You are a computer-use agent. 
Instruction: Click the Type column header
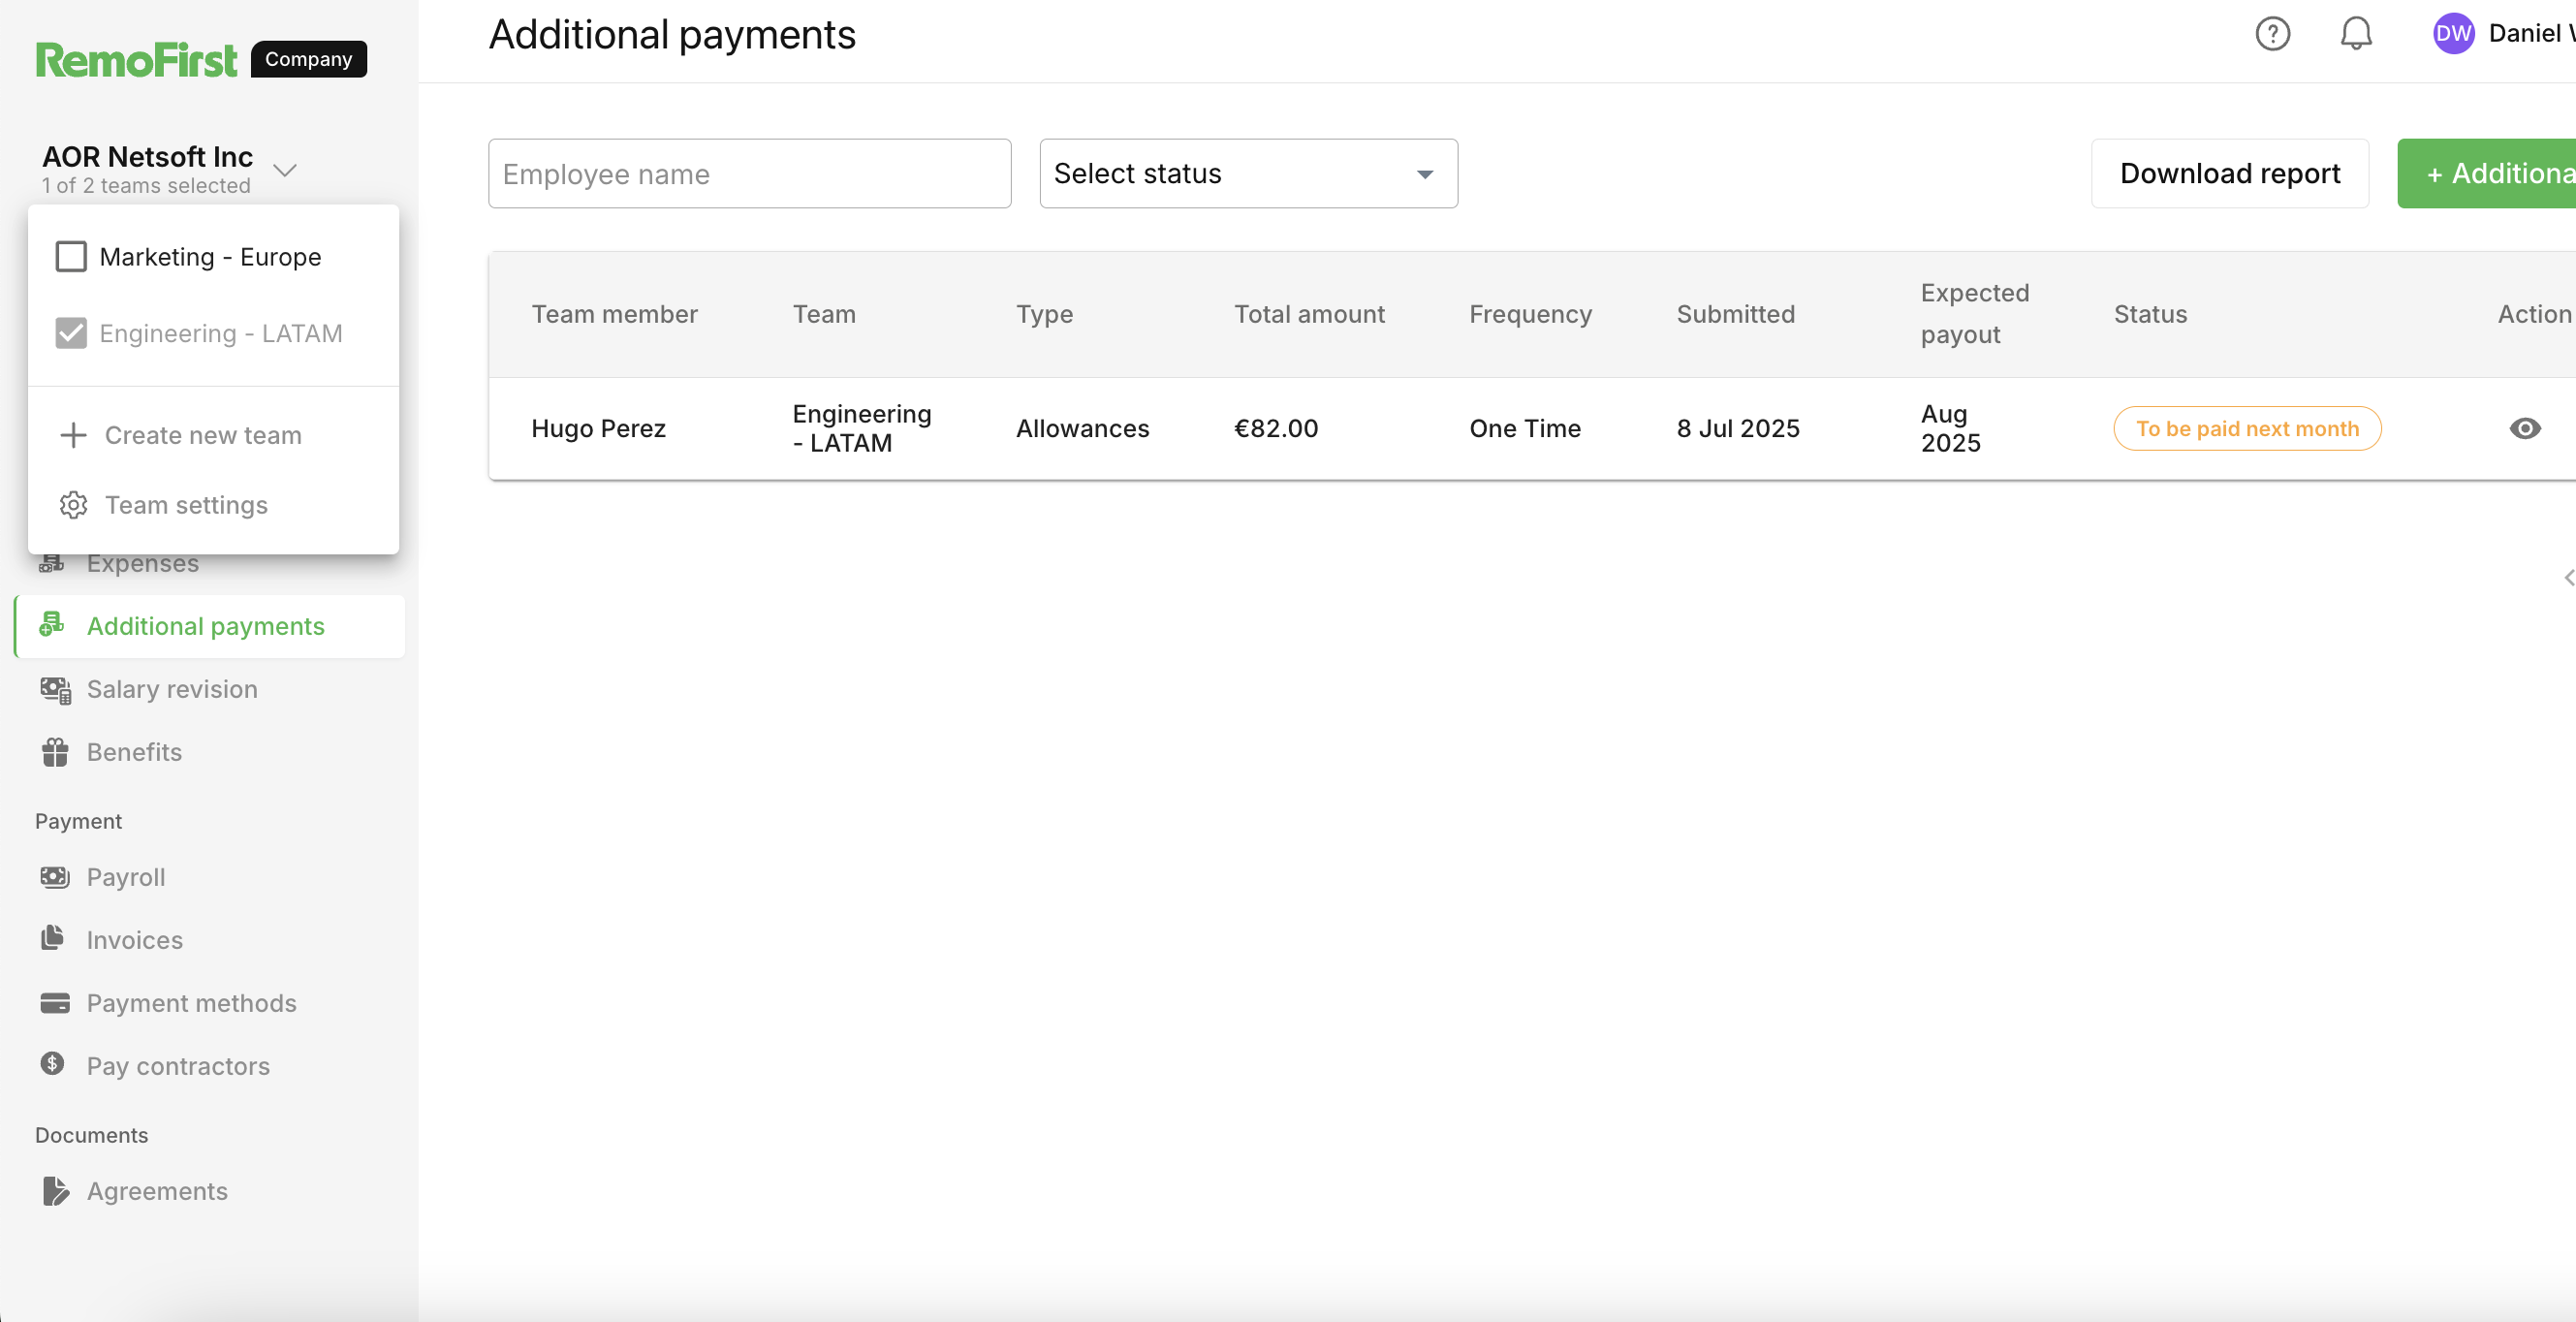[1044, 314]
